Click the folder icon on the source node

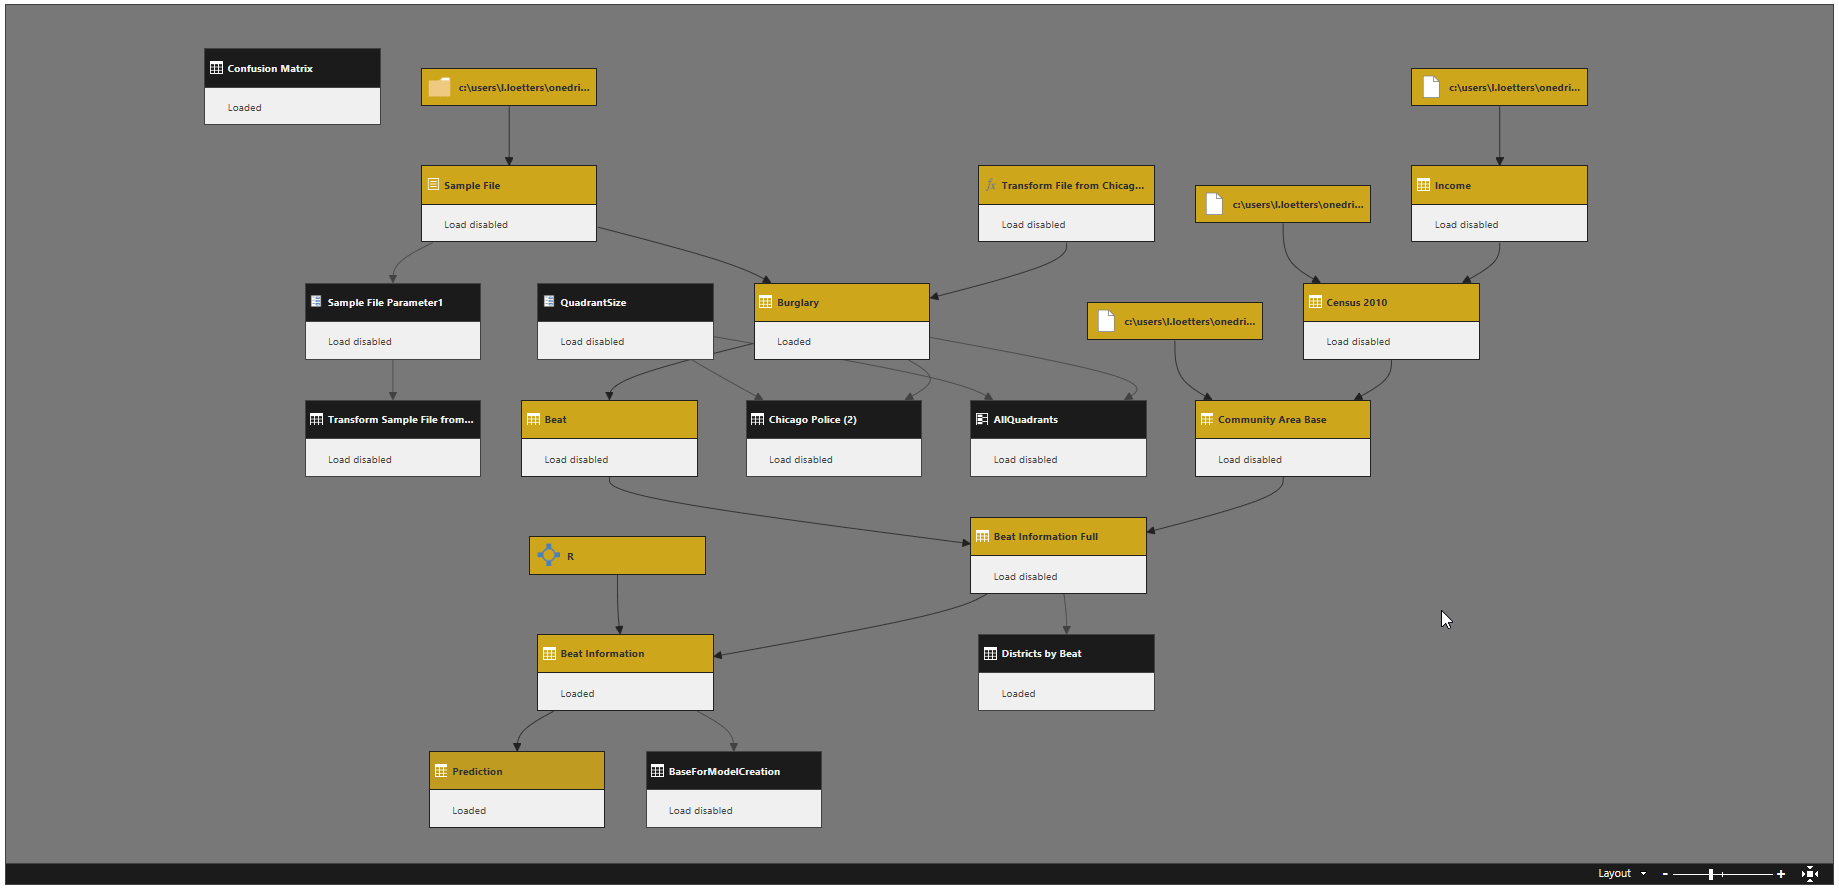[x=439, y=87]
